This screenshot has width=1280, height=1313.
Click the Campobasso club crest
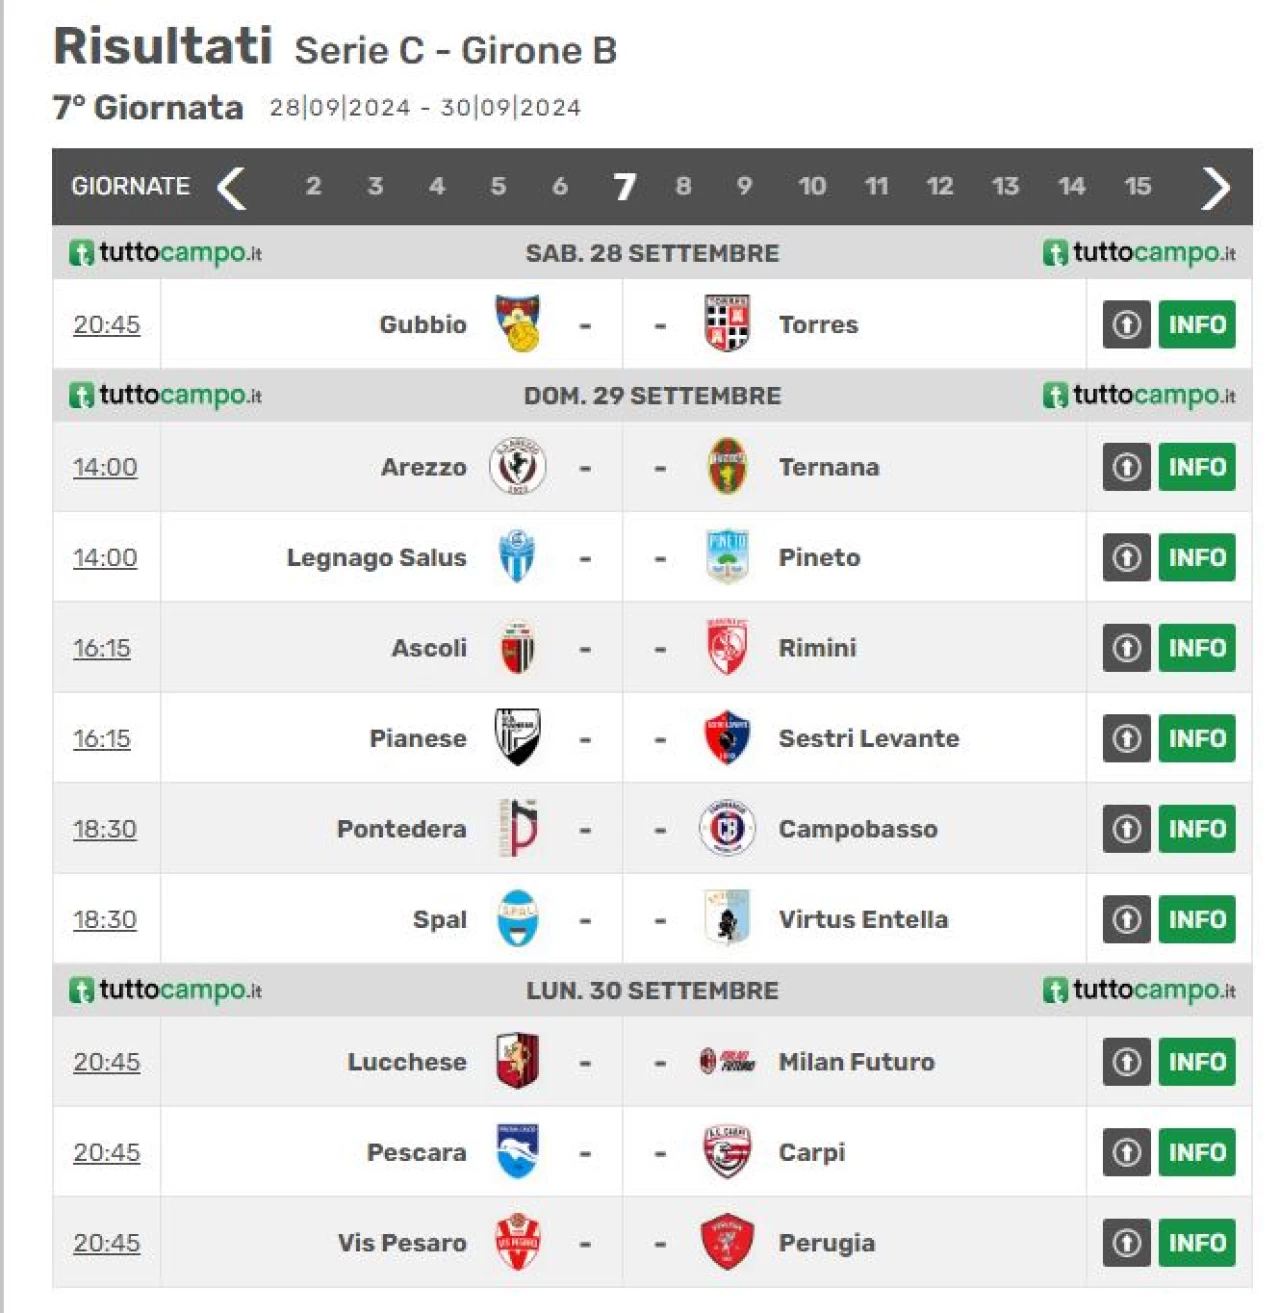click(727, 828)
